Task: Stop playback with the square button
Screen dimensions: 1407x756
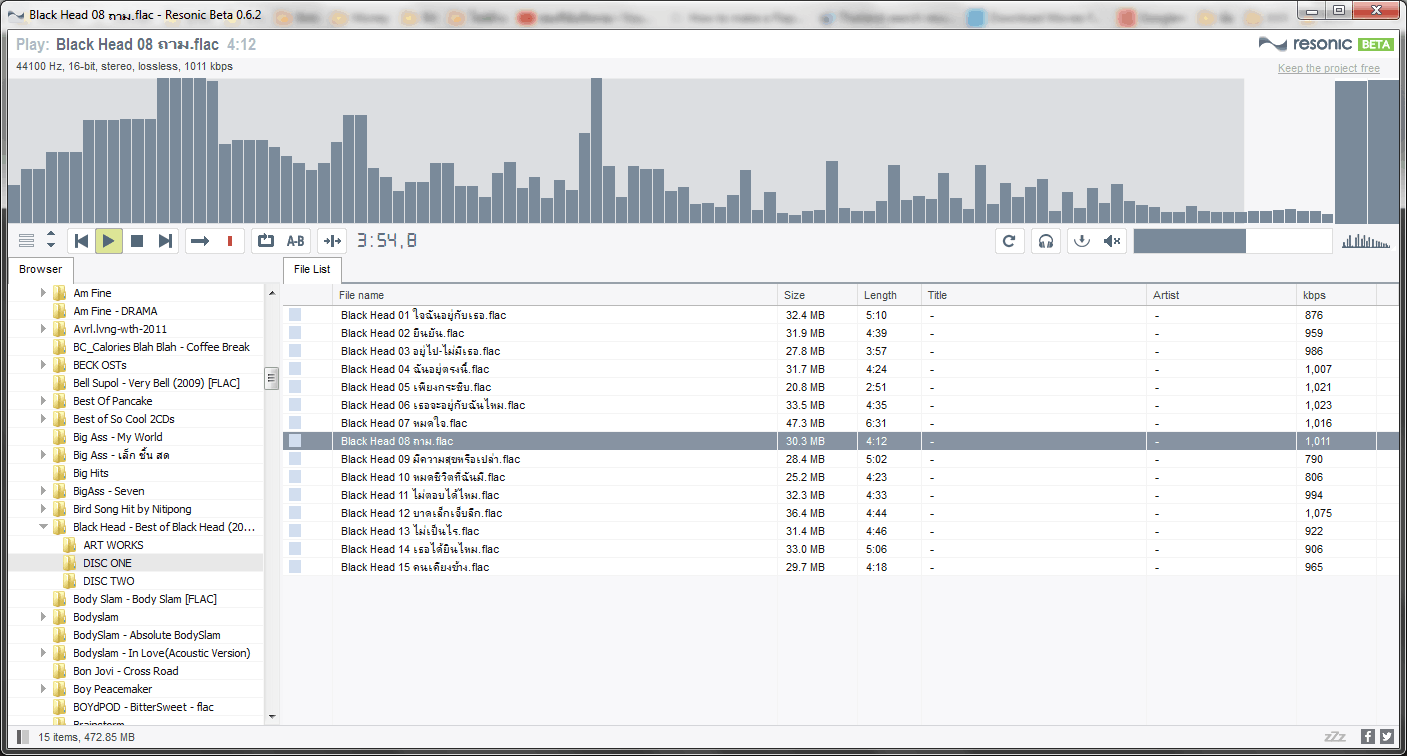Action: pos(137,241)
